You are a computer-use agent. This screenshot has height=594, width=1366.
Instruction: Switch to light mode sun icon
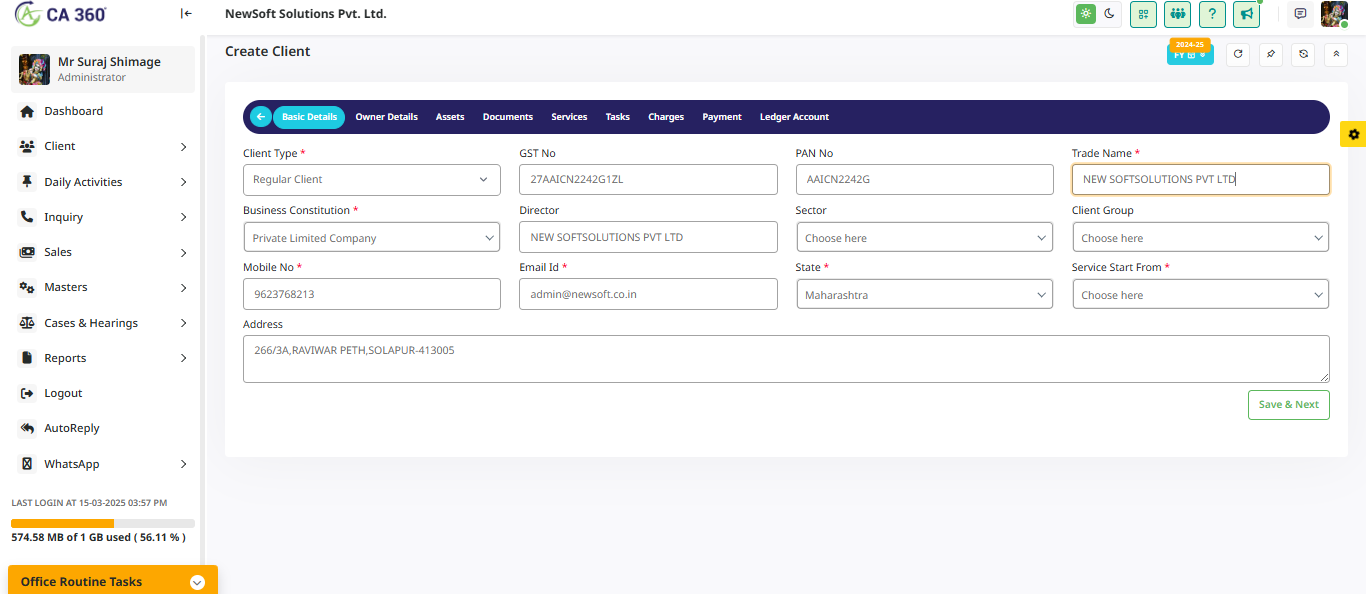[x=1085, y=14]
